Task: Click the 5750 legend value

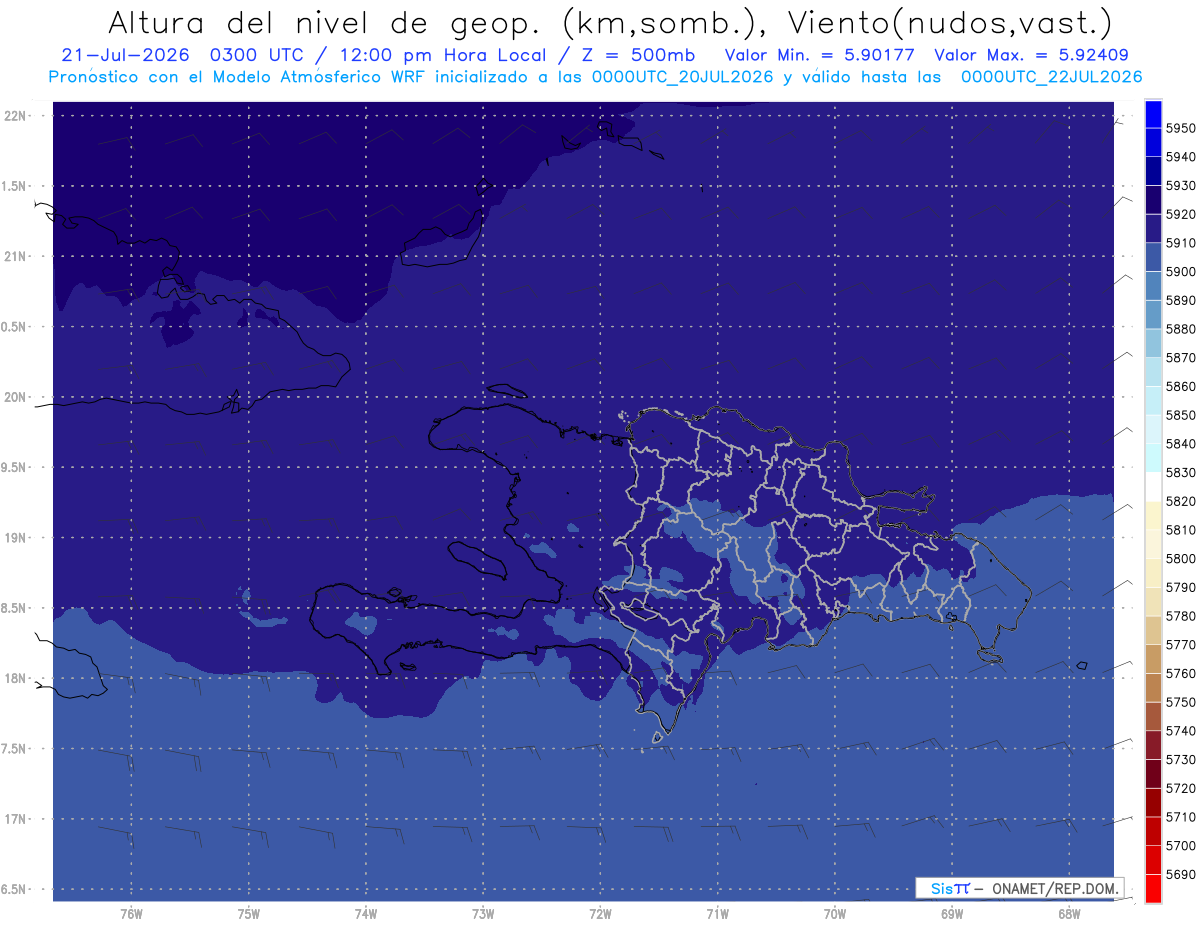Action: [1180, 702]
